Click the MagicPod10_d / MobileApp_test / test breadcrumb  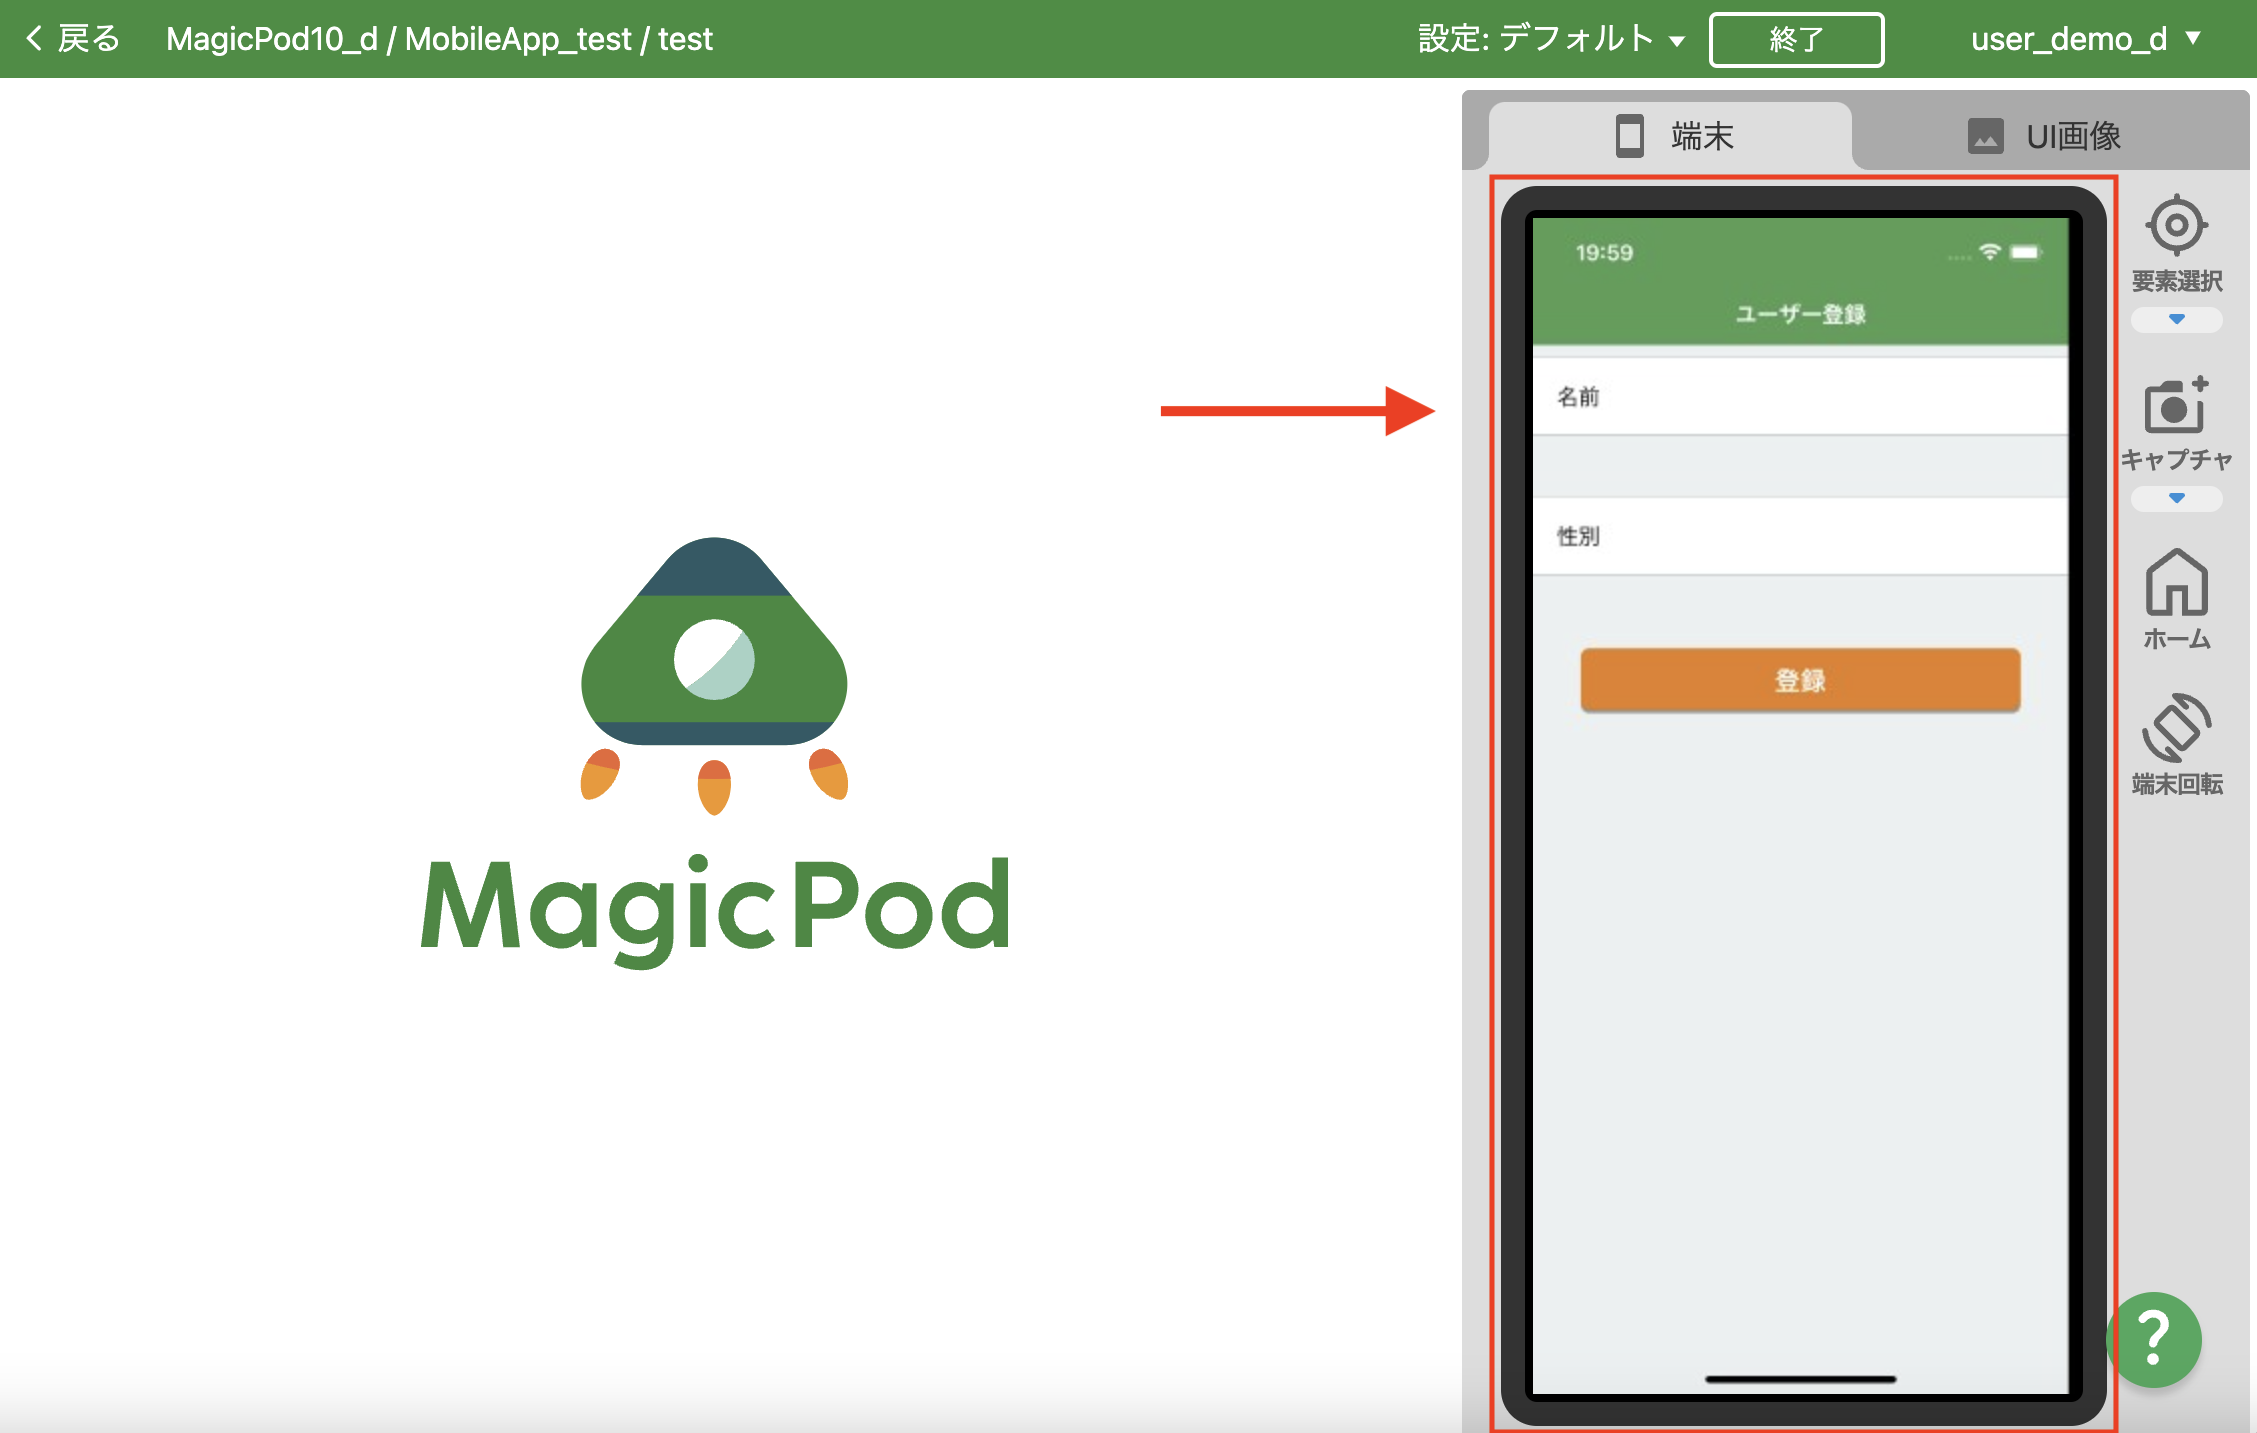pos(439,39)
